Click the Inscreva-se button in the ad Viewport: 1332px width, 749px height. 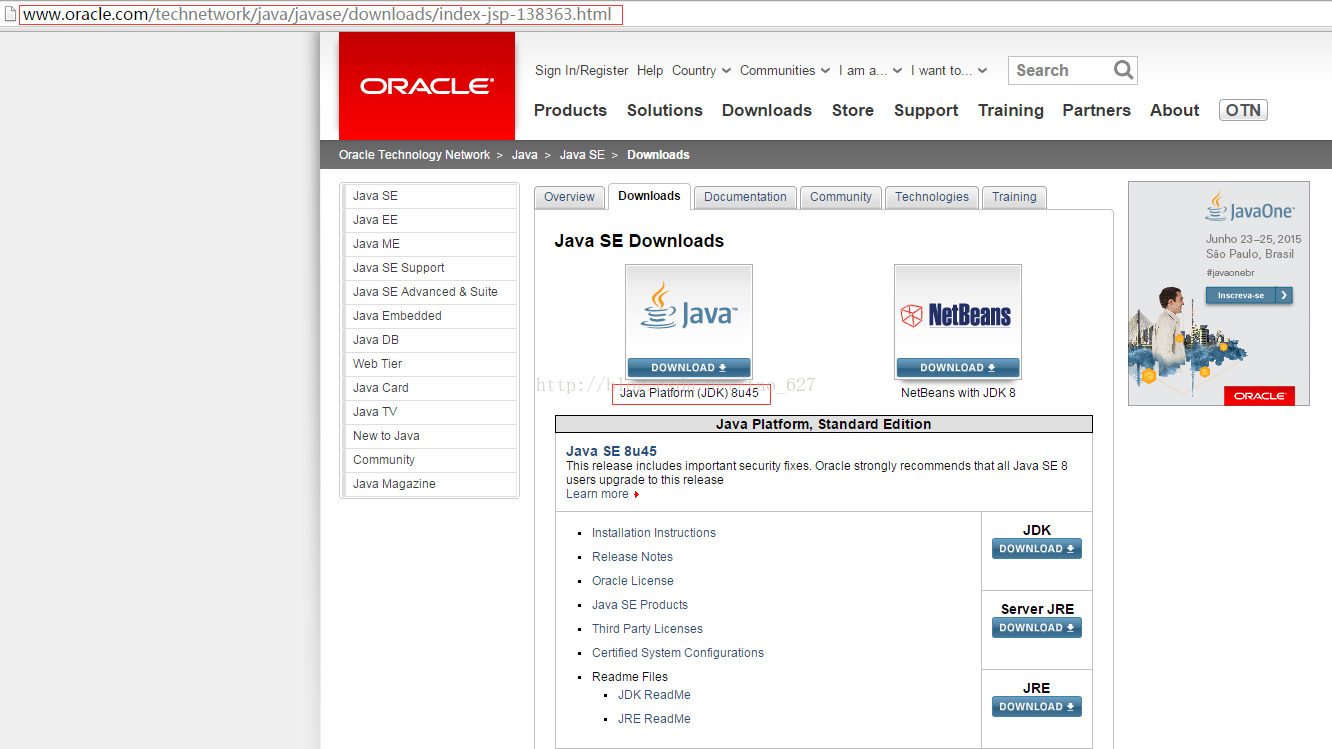coord(1248,295)
